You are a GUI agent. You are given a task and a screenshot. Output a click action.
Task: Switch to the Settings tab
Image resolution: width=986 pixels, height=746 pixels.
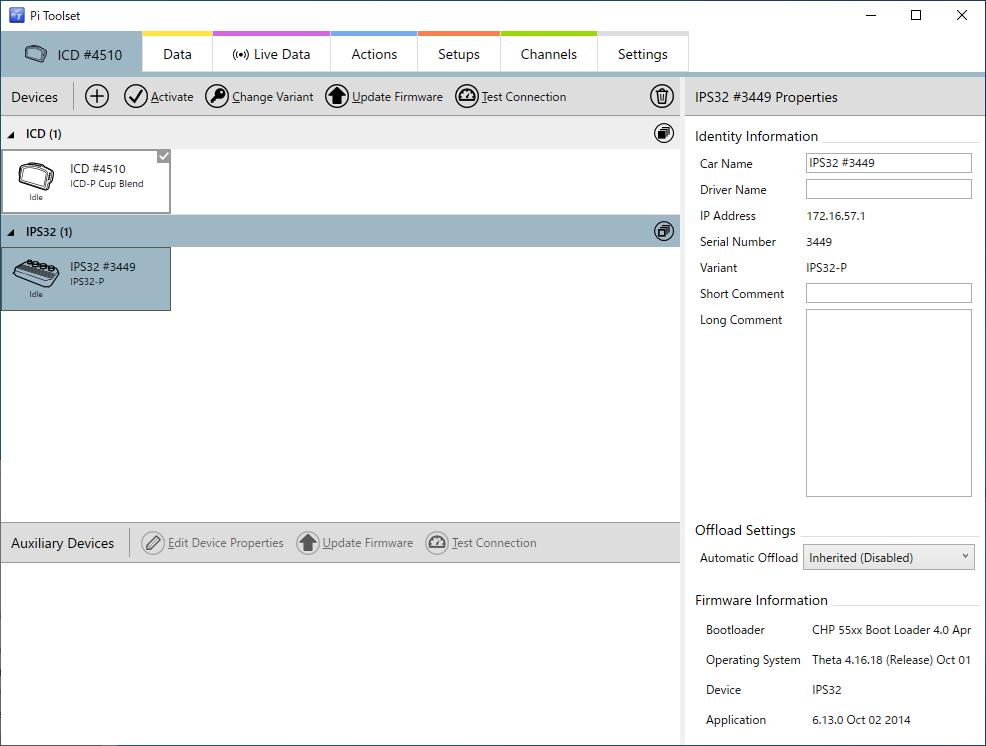pyautogui.click(x=643, y=54)
